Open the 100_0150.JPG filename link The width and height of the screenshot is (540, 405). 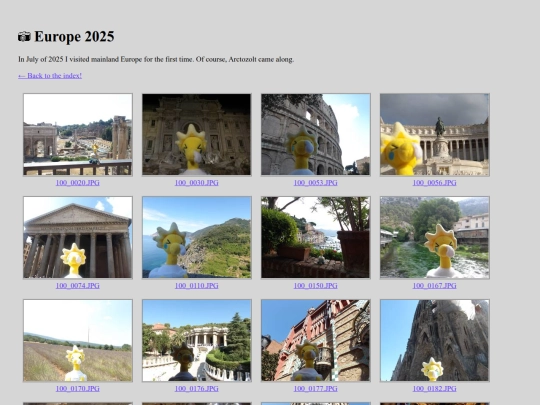[315, 285]
